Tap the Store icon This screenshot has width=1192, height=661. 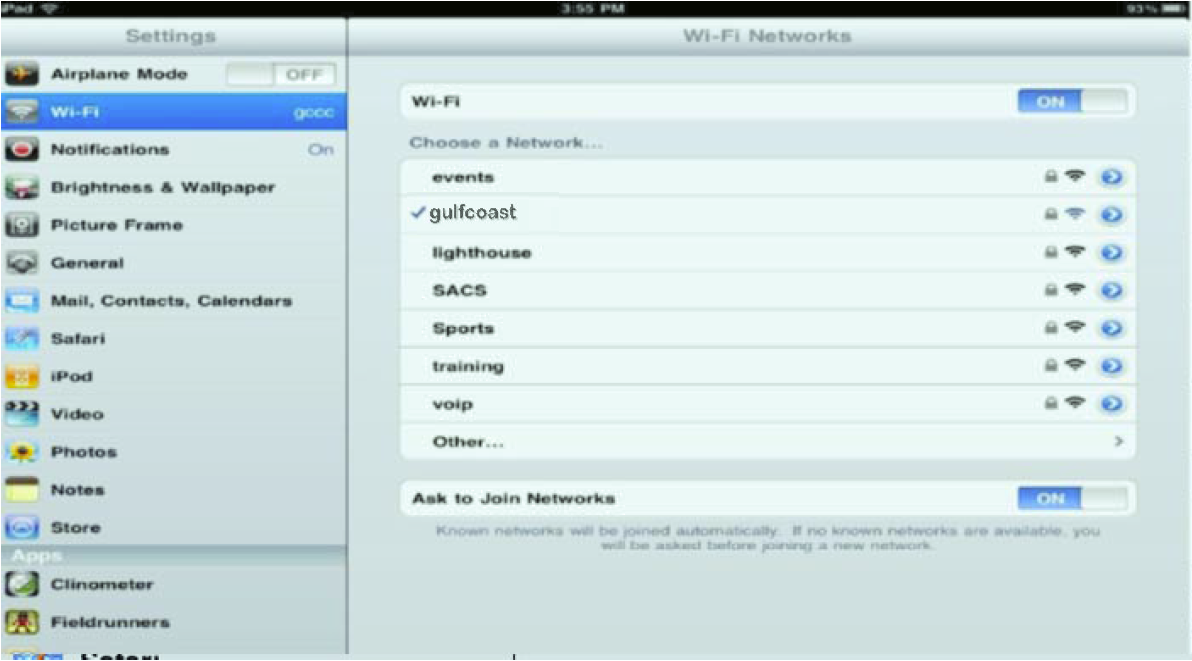click(x=21, y=527)
